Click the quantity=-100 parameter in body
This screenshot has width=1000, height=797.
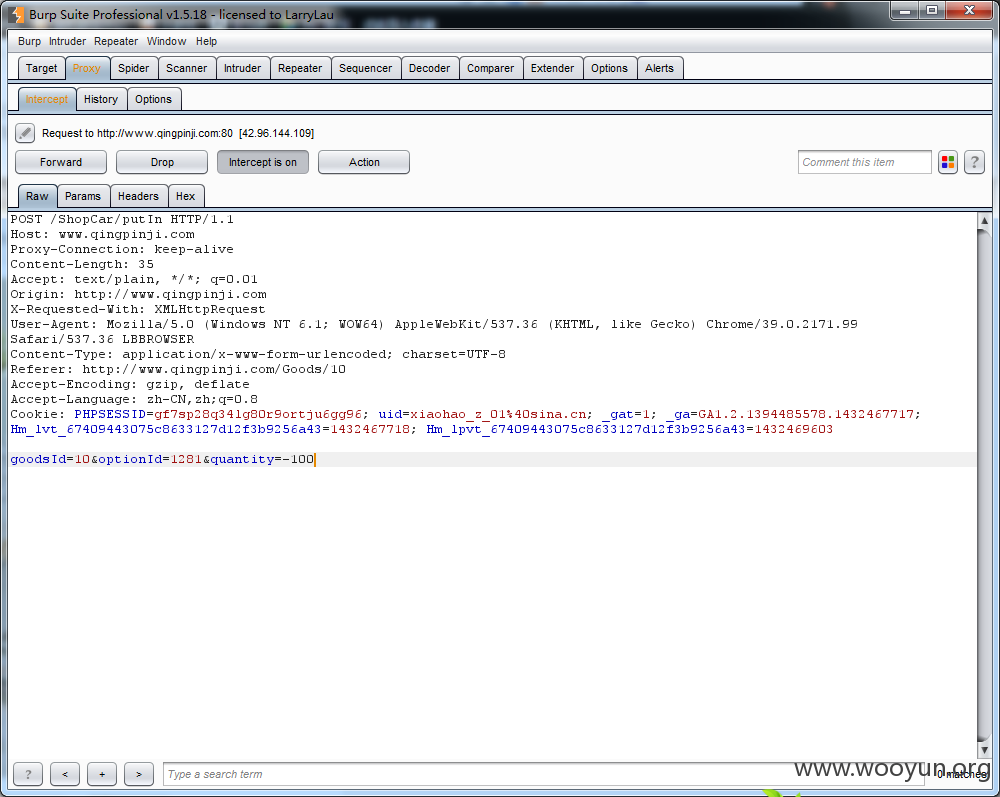tap(262, 459)
